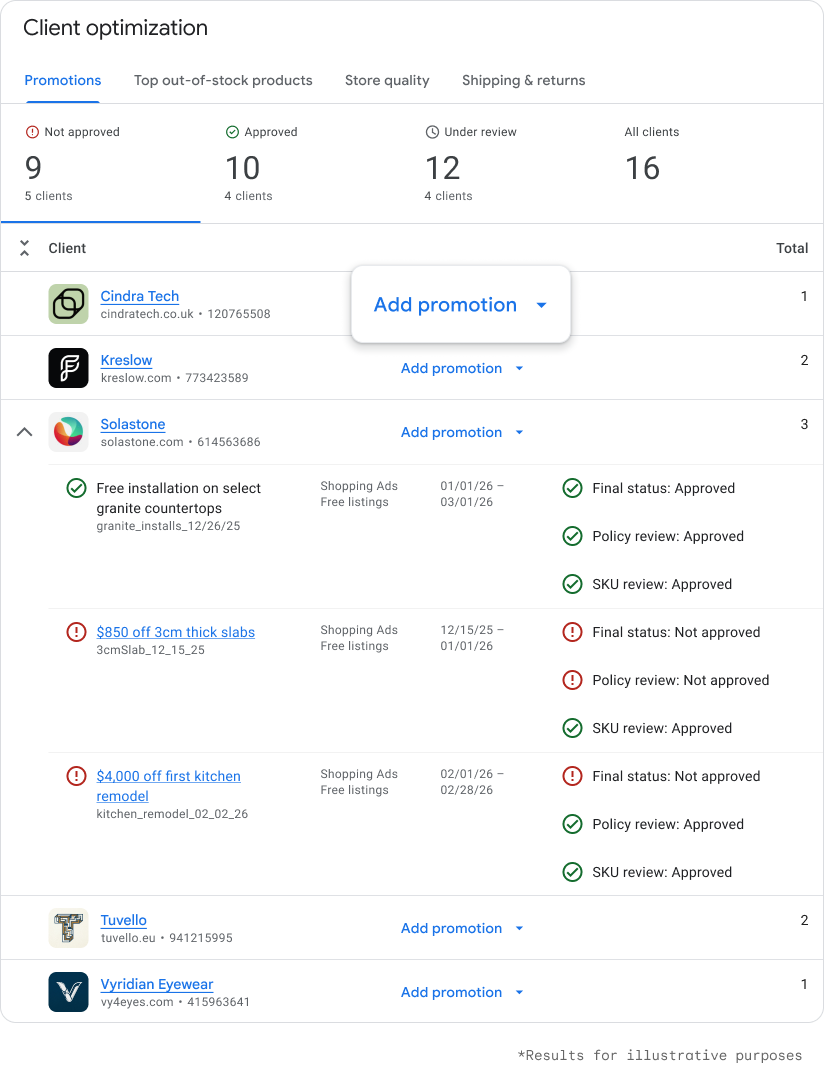
Task: Click the Under review clock icon
Action: coord(432,132)
